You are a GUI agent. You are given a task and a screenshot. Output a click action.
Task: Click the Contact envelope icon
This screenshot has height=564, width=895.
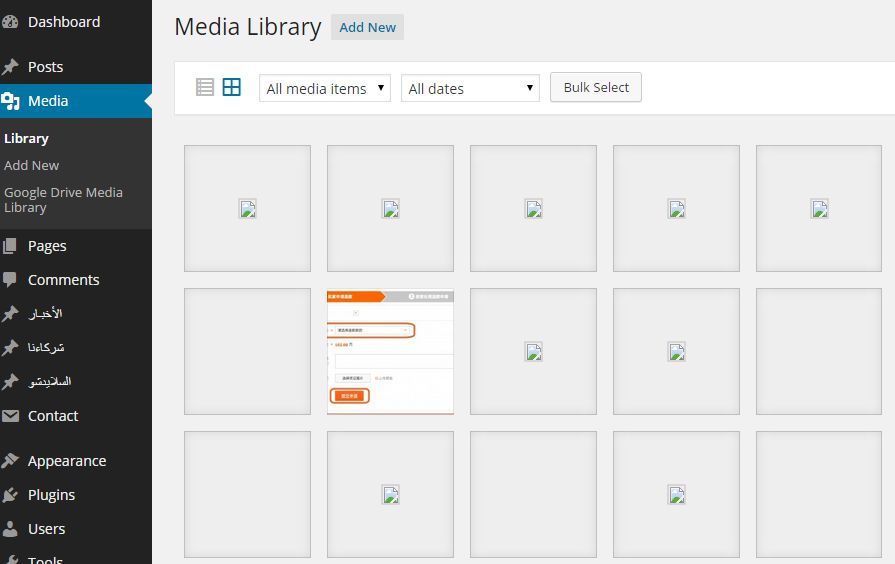coord(11,416)
